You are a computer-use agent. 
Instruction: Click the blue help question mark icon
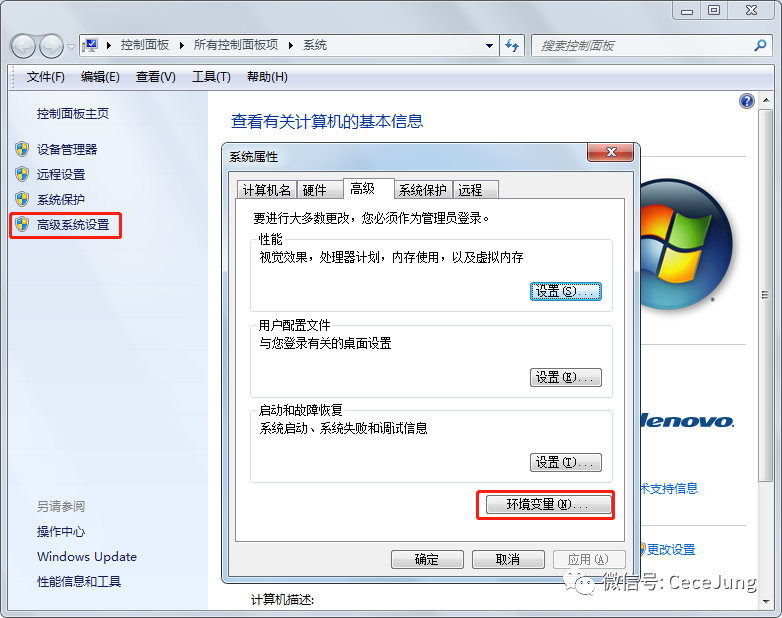746,101
